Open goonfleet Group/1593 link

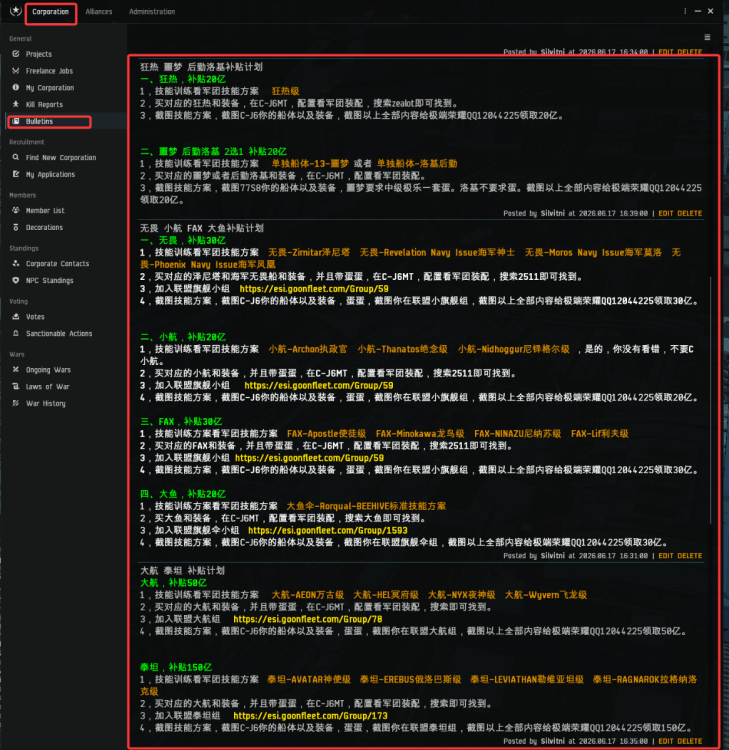tap(328, 530)
